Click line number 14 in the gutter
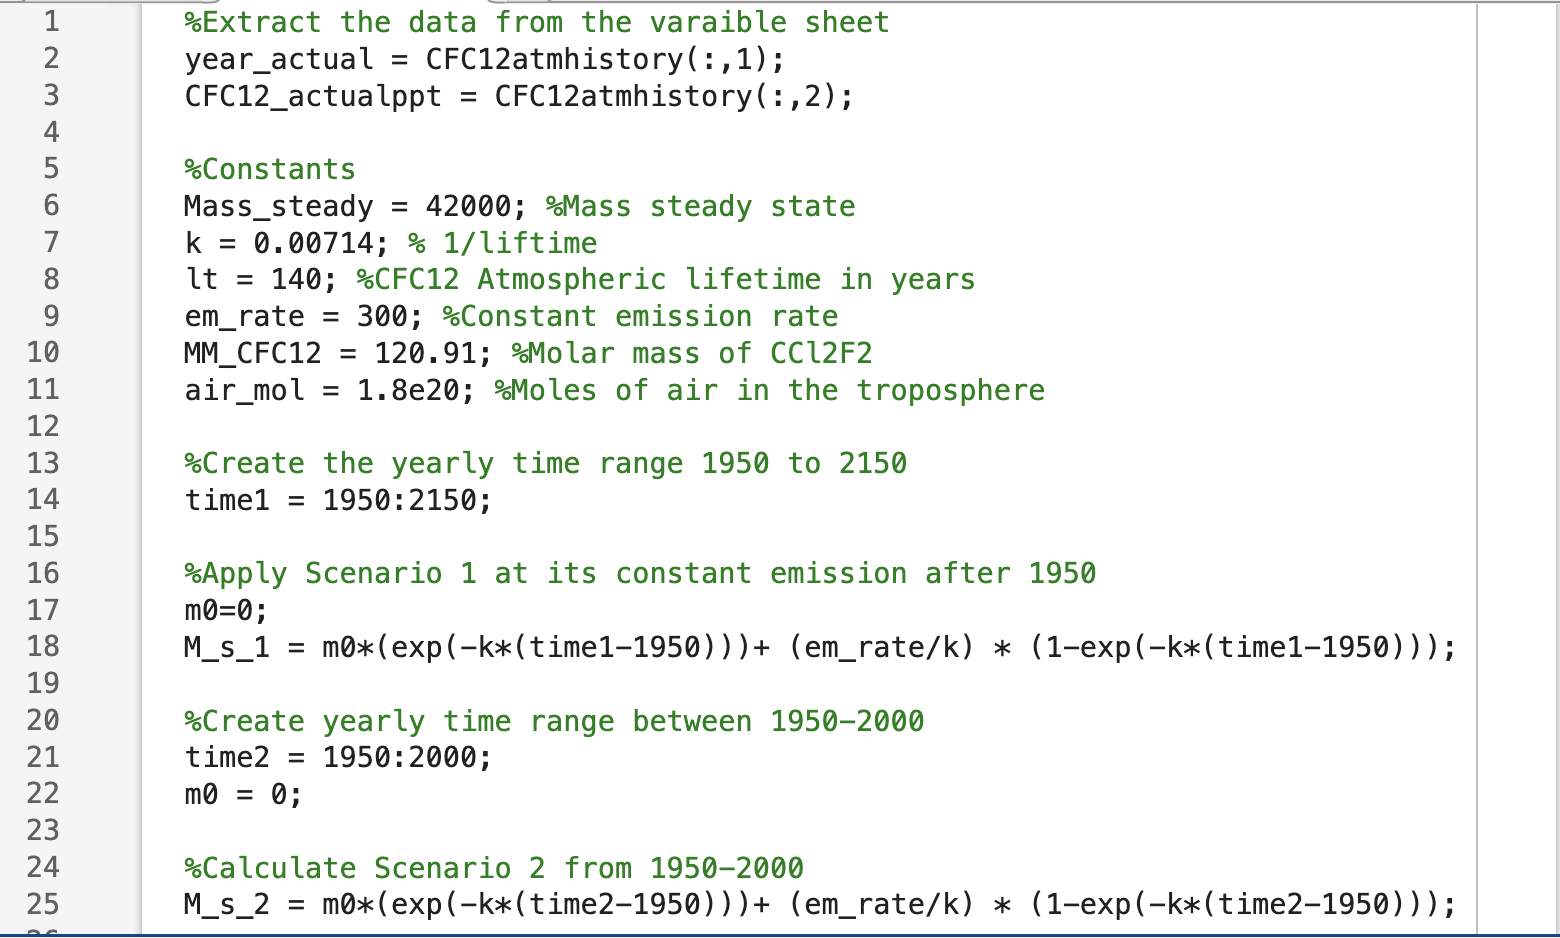 click(x=43, y=499)
